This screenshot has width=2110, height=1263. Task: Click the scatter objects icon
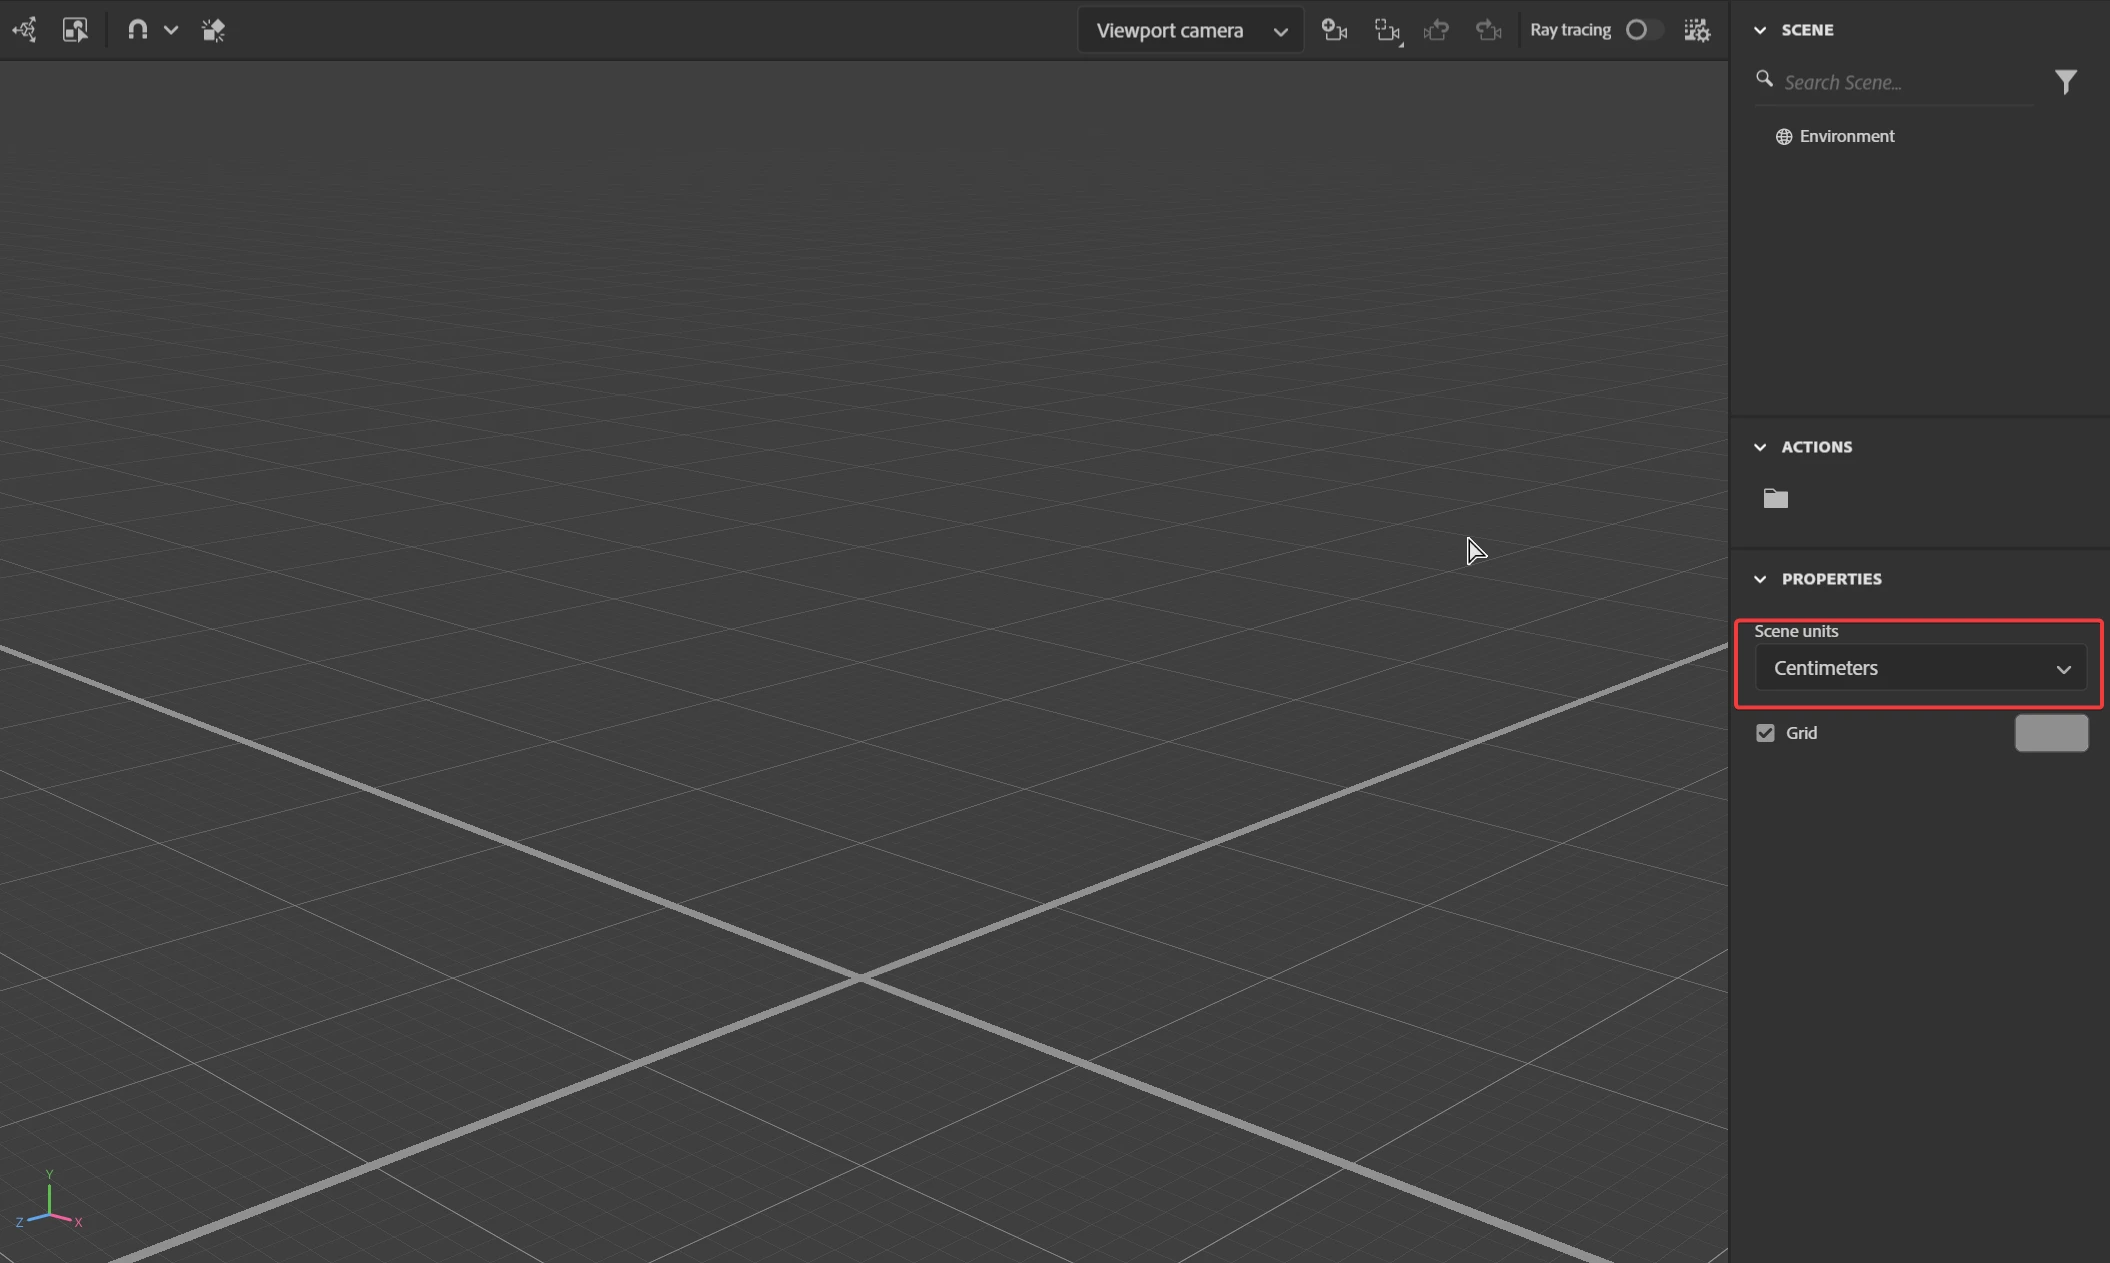tap(213, 30)
